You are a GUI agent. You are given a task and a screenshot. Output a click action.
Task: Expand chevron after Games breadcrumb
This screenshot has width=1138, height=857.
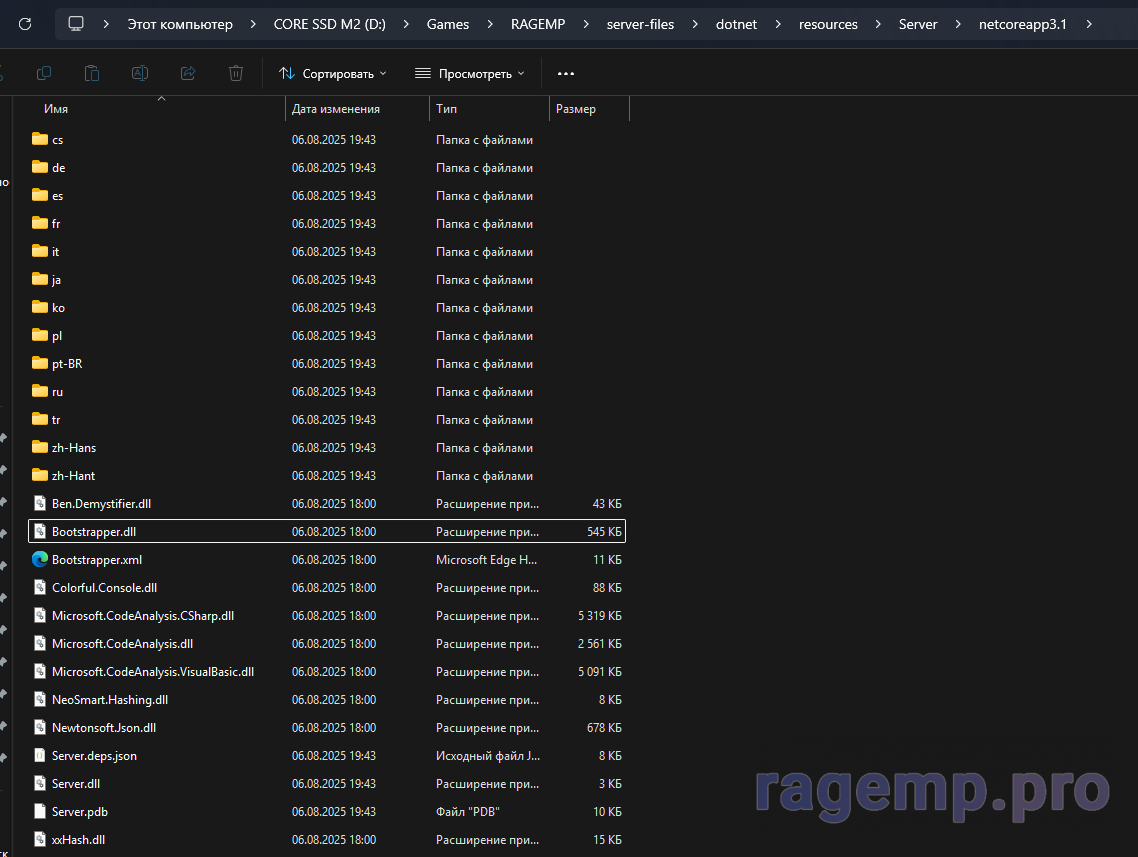490,24
